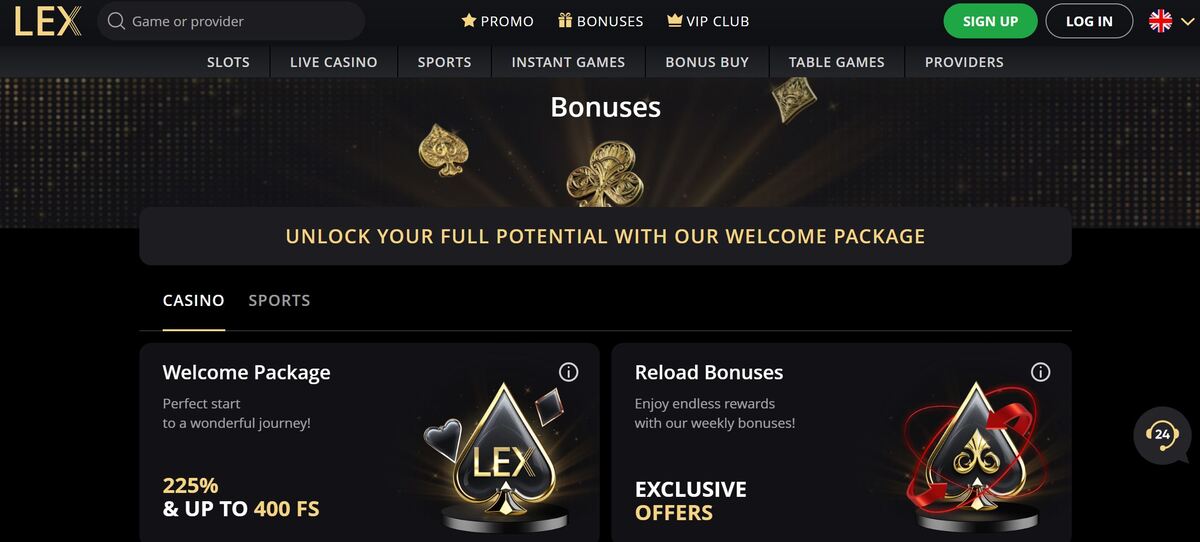Open the 24/7 support chat icon
Viewport: 1200px width, 542px height.
click(1162, 435)
